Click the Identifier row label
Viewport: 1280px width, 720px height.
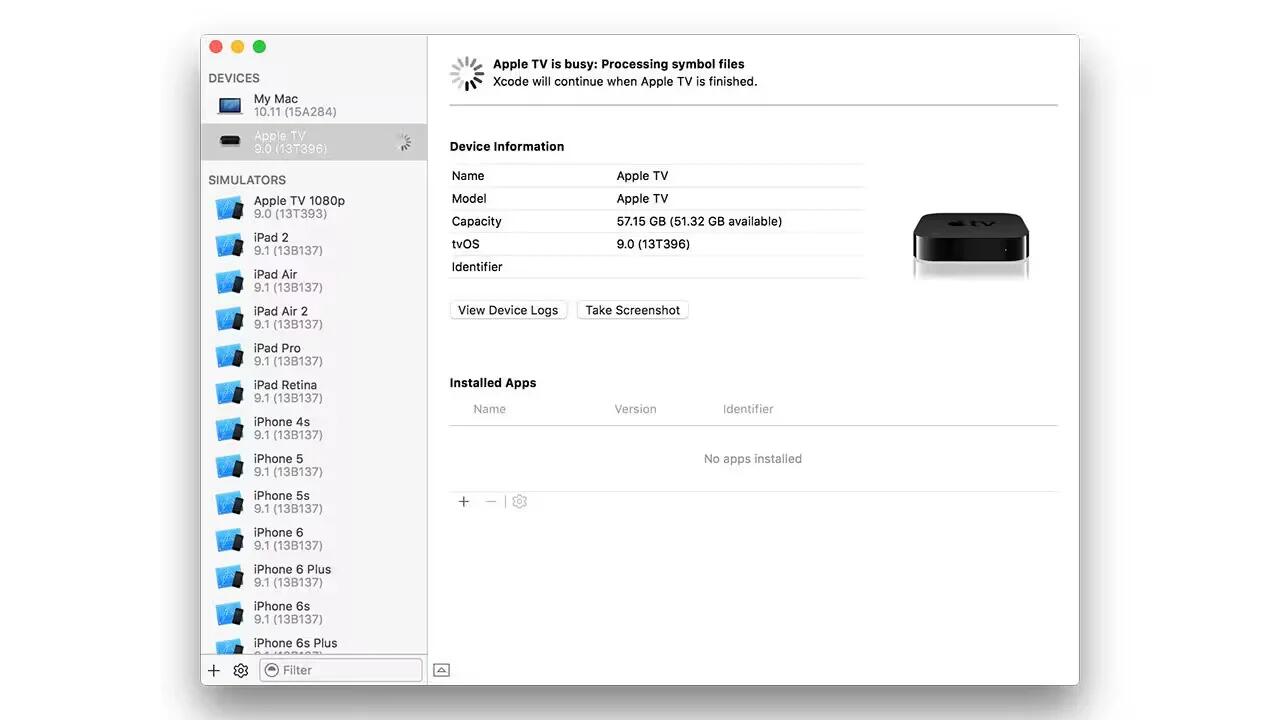click(477, 267)
